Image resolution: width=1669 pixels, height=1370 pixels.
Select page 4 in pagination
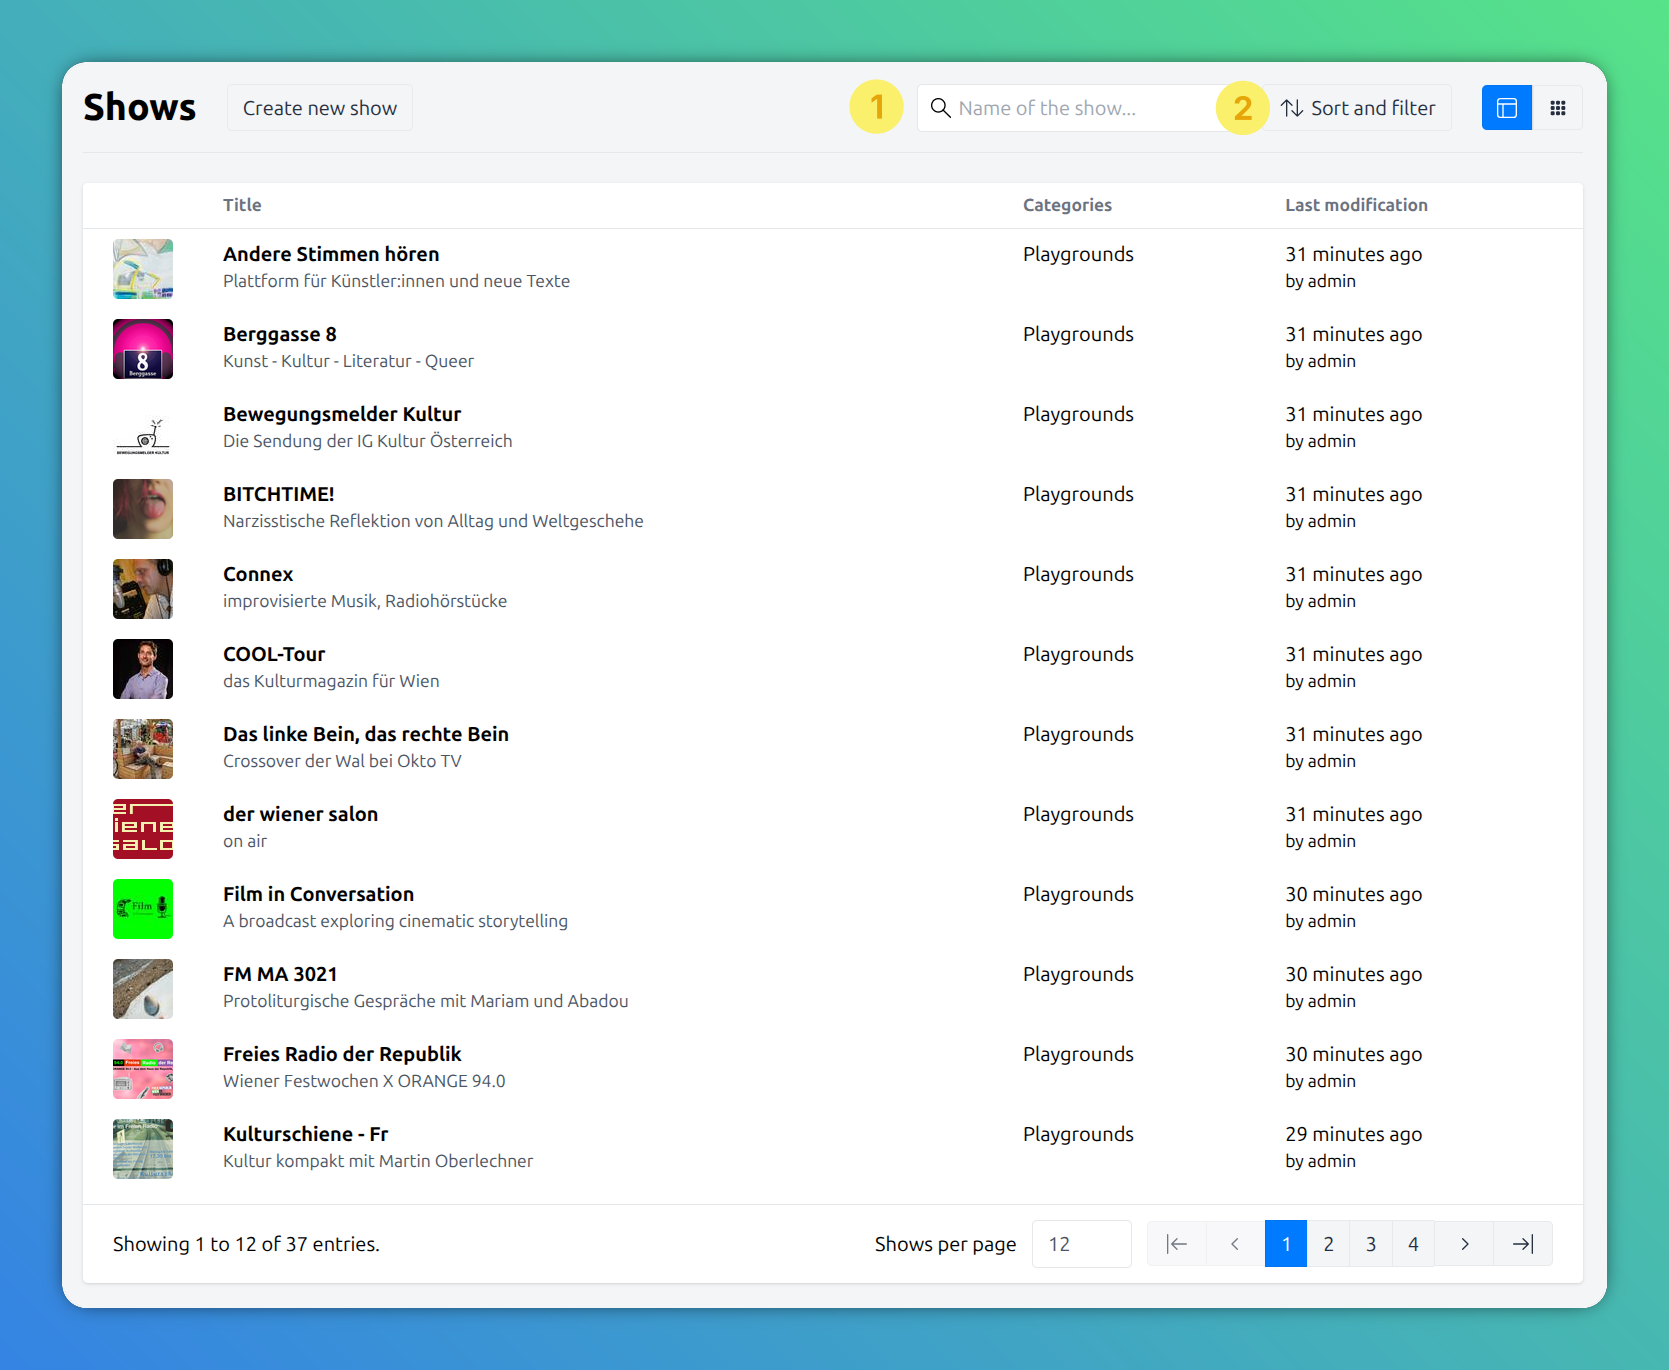pos(1413,1244)
